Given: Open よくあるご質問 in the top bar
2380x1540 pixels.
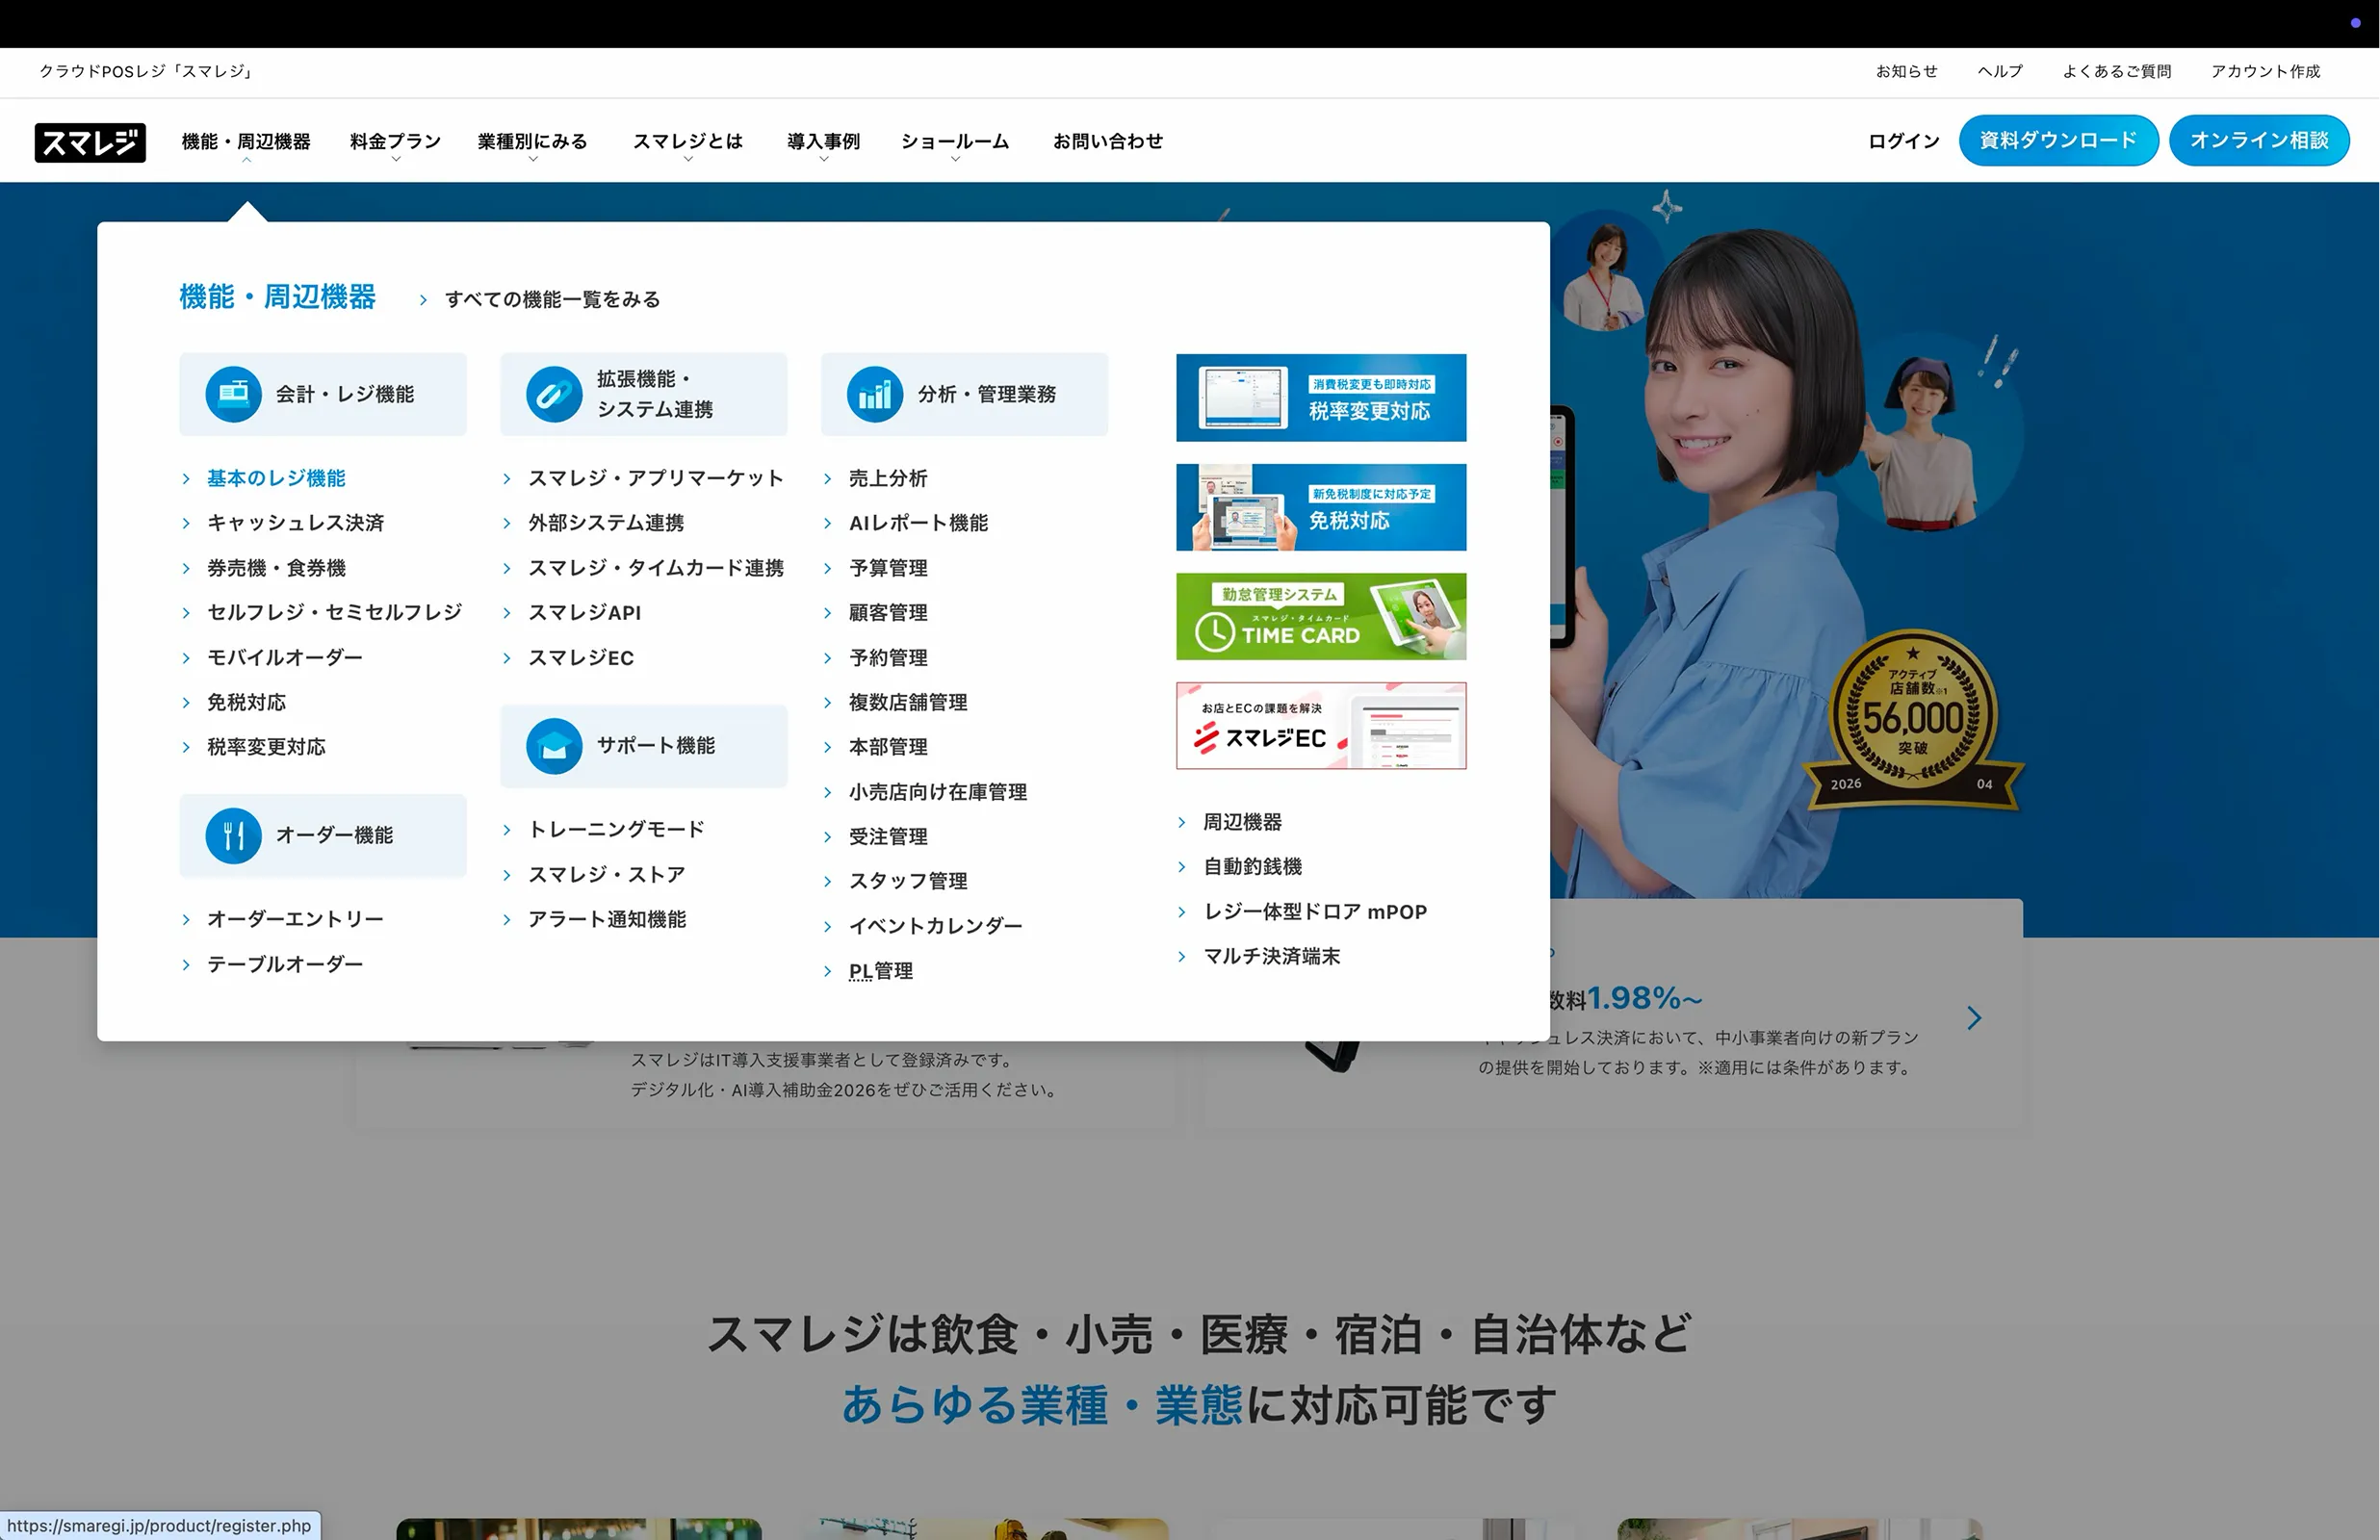Looking at the screenshot, I should (x=2117, y=71).
